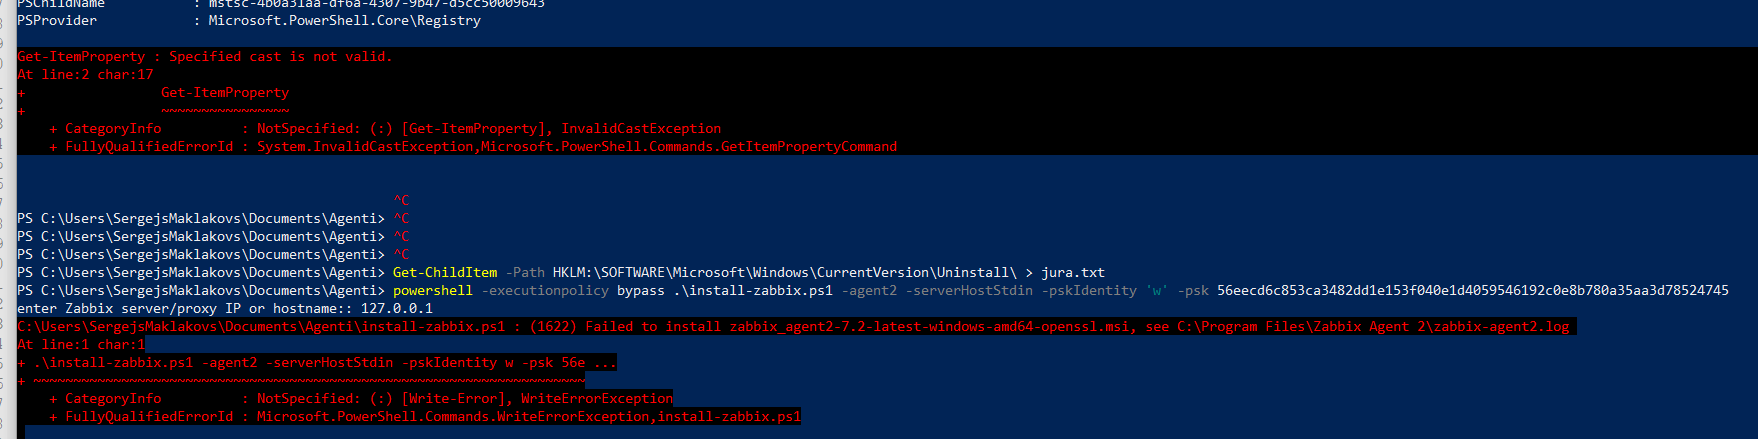This screenshot has width=1758, height=439.
Task: Click the "At line:2 char:17" error location
Action: 85,74
